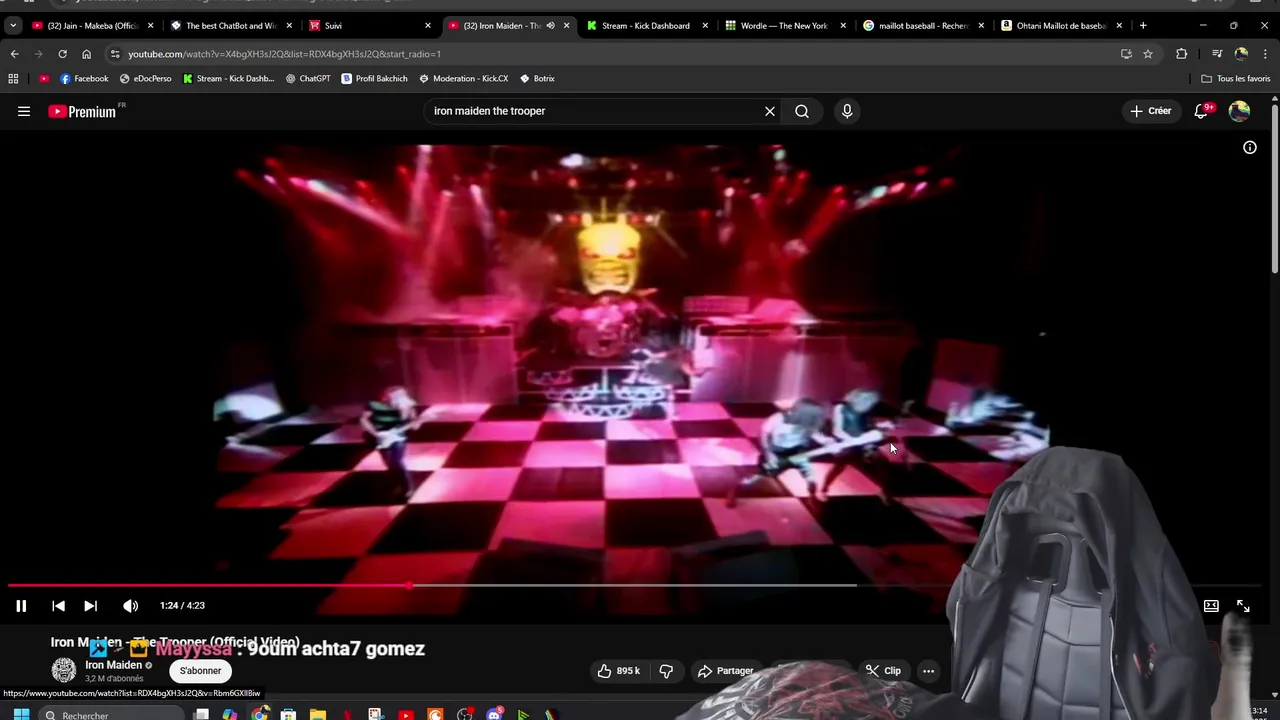Open the Moderation - Kick.CX bookmark

tap(463, 79)
